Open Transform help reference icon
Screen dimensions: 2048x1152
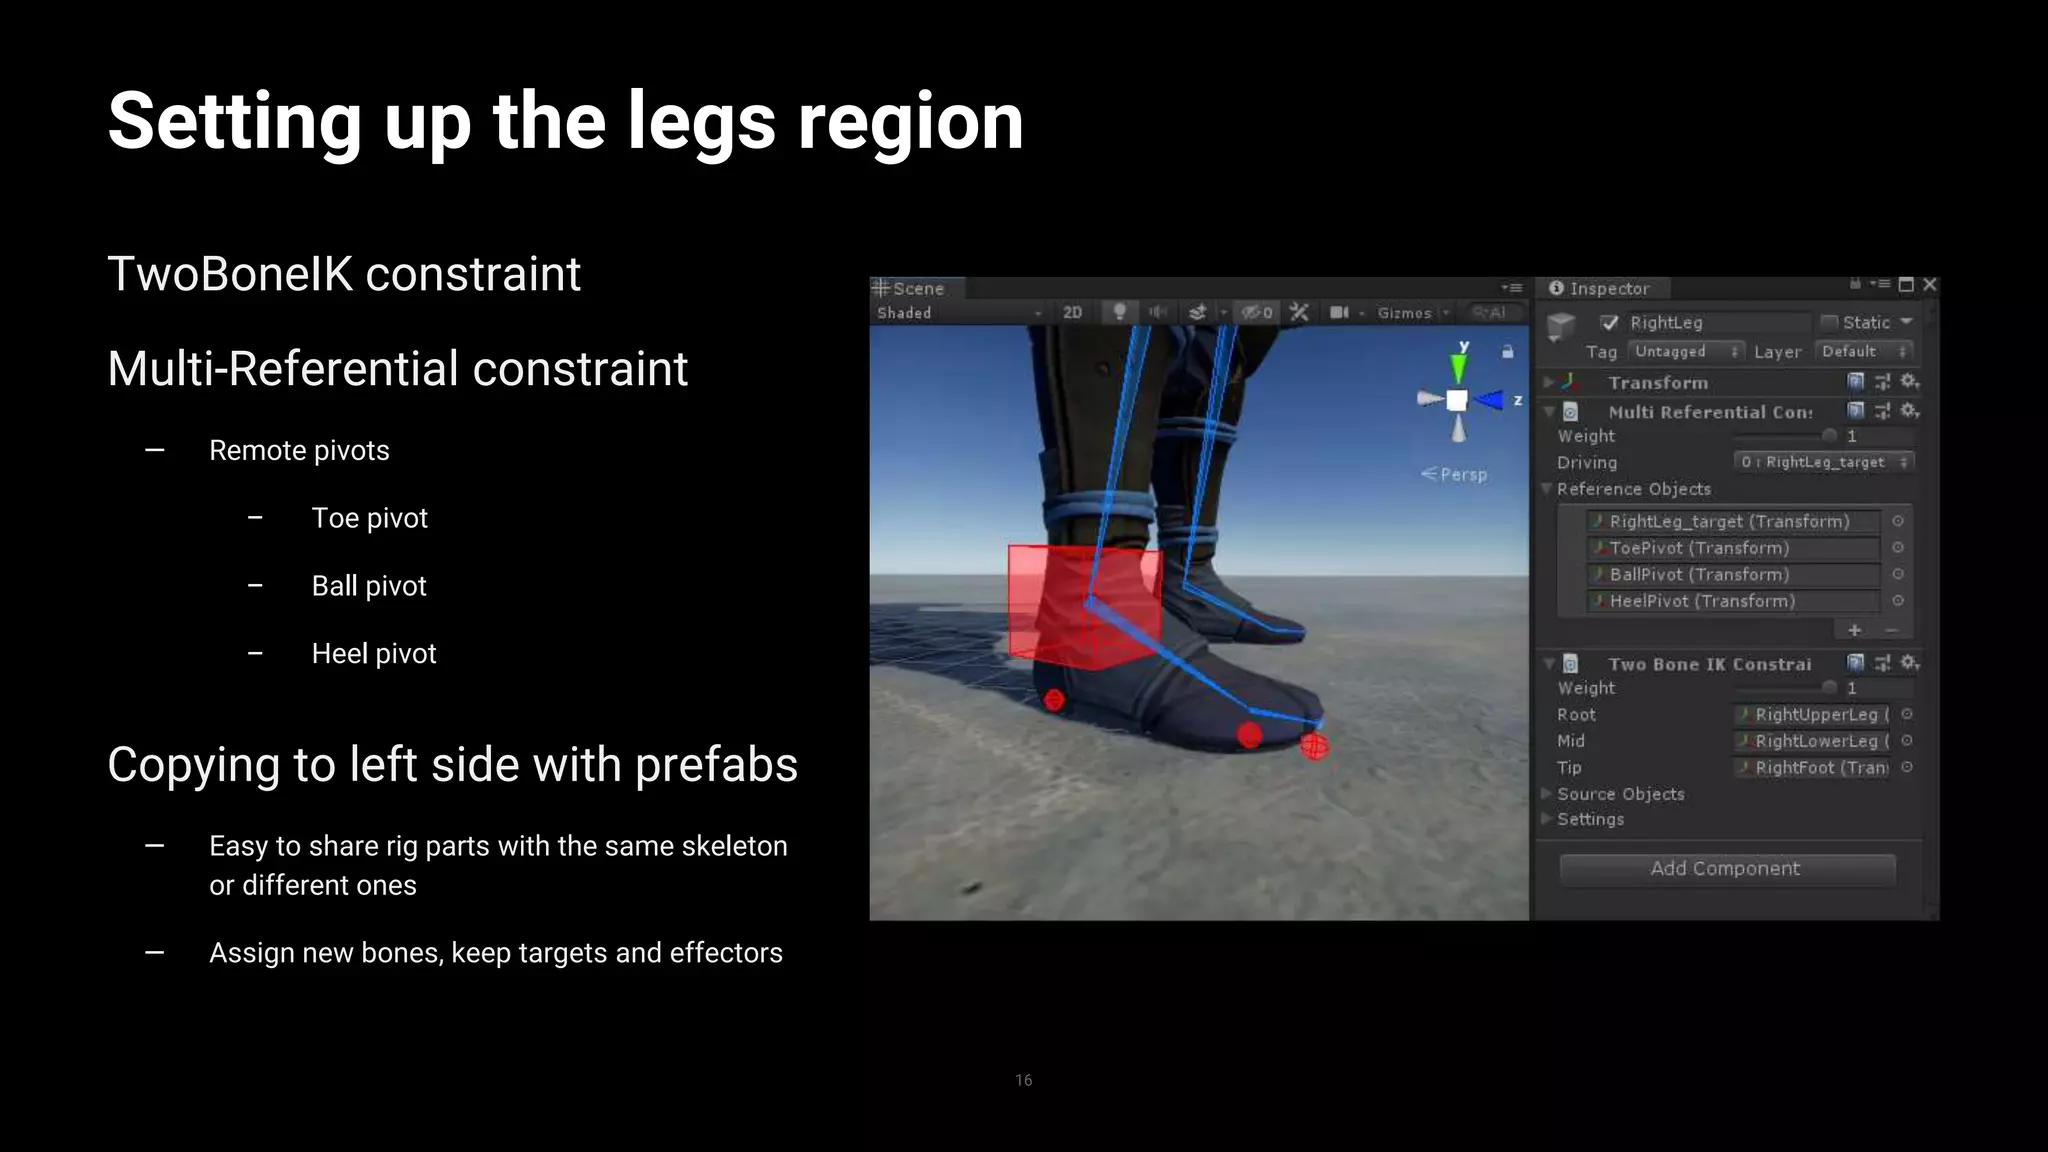click(1855, 381)
